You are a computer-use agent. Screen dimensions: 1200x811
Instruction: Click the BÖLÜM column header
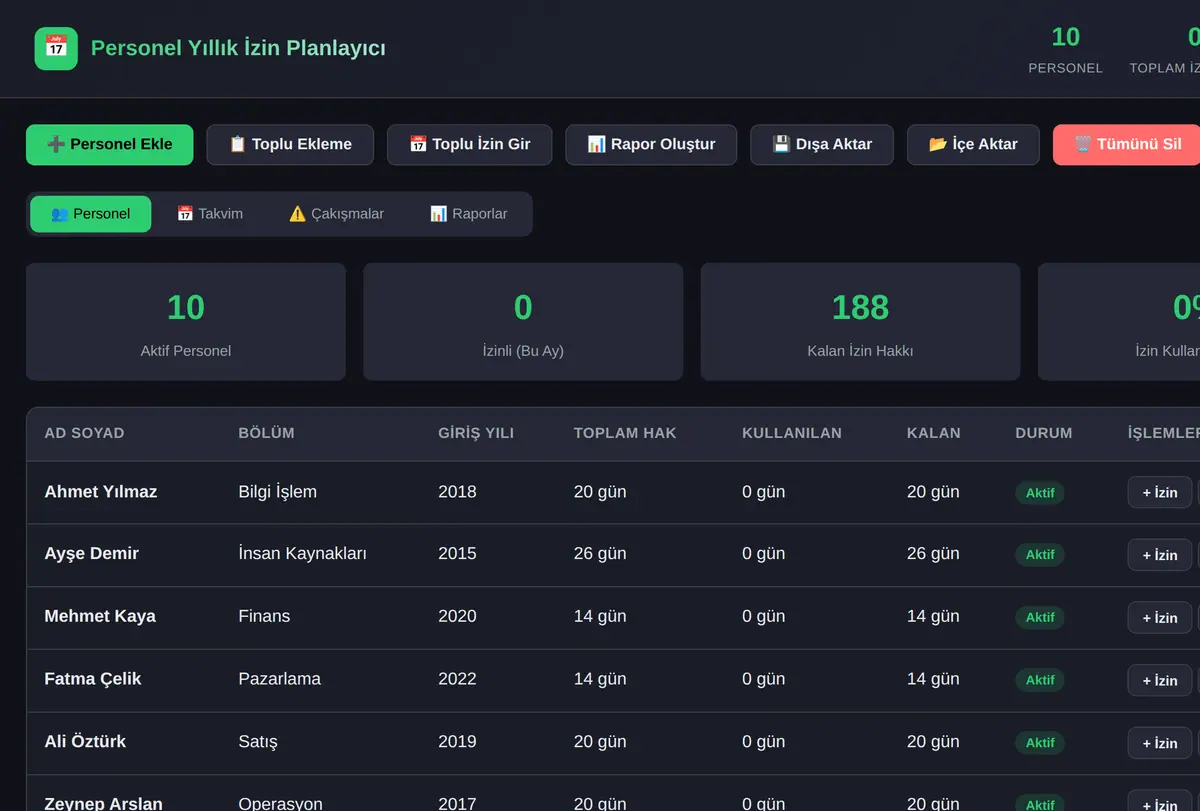[267, 433]
